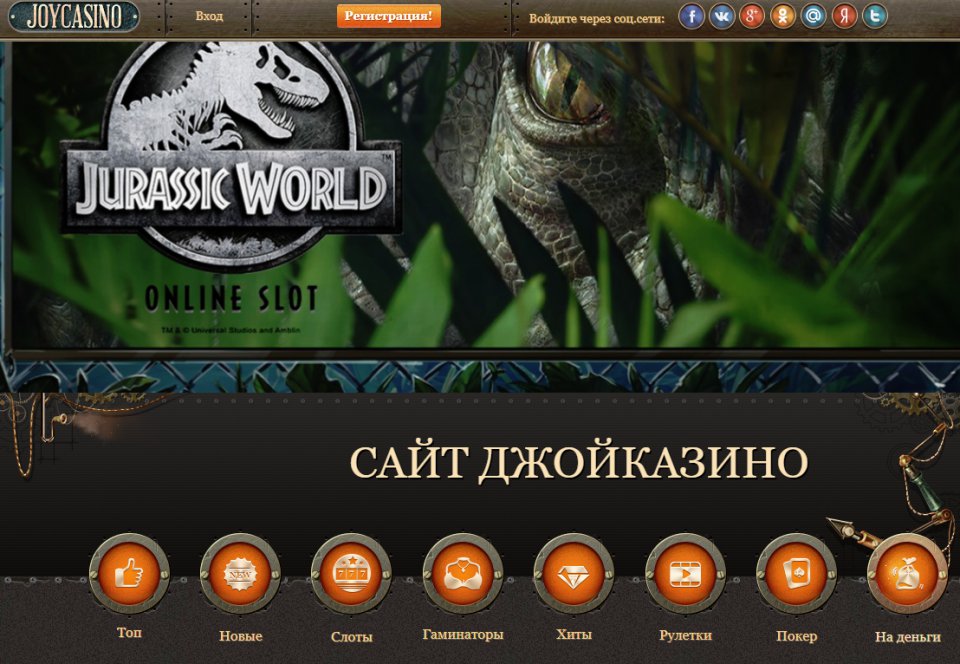
Task: Click the Рулетки film-play icon
Action: coord(685,574)
